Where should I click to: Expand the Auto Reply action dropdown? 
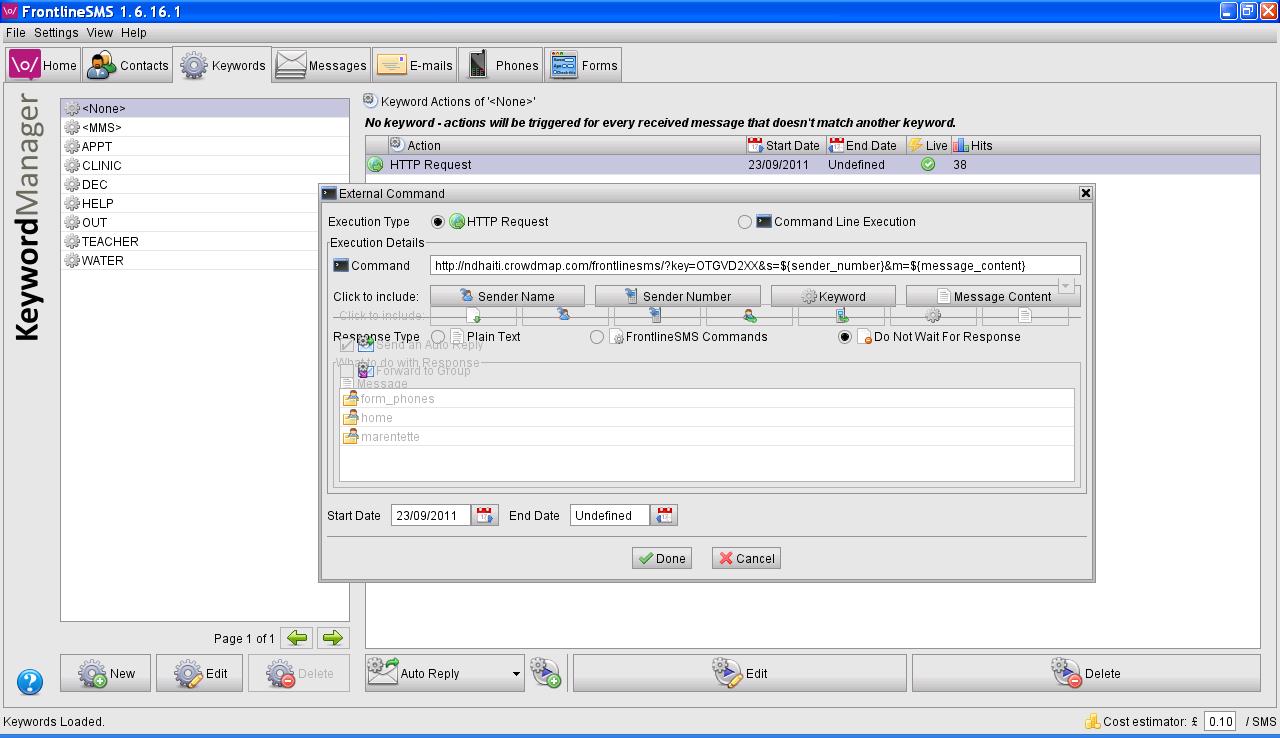(516, 674)
